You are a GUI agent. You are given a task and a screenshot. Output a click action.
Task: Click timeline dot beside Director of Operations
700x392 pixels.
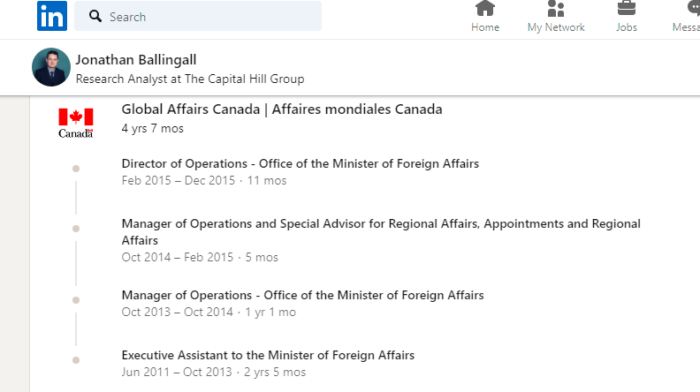[x=76, y=169]
